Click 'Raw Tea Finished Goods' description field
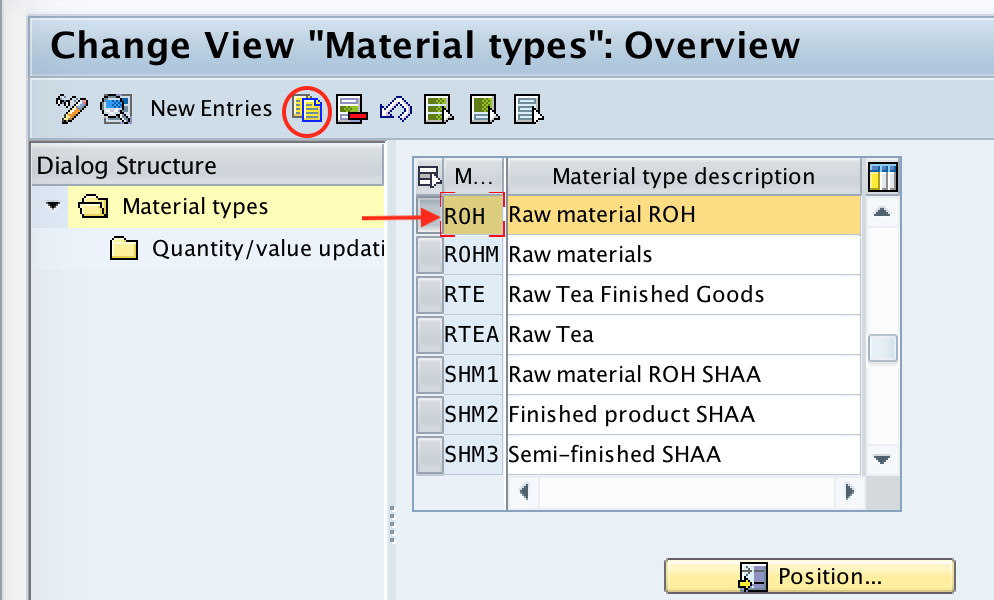Image resolution: width=994 pixels, height=600 pixels. coord(684,295)
